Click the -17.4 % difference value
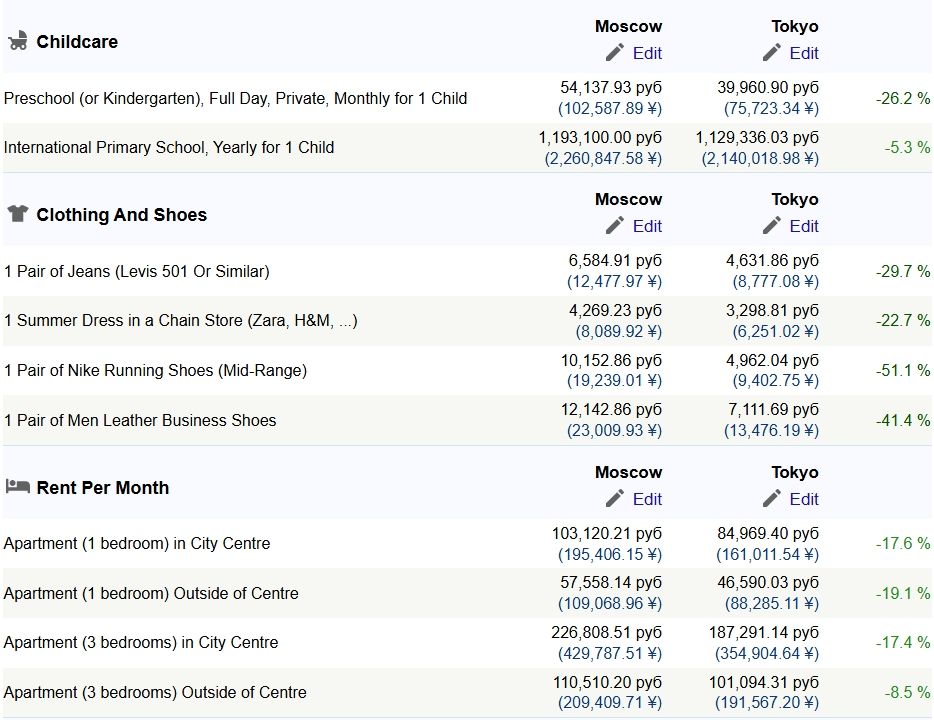This screenshot has height=720, width=934. point(903,643)
